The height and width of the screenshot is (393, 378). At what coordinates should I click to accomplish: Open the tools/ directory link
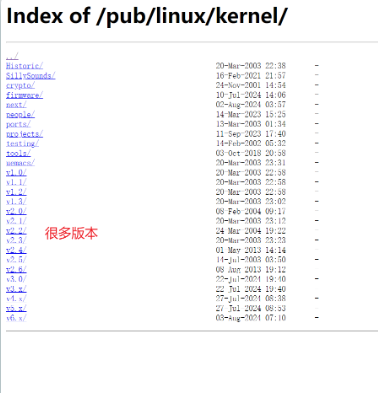point(18,153)
